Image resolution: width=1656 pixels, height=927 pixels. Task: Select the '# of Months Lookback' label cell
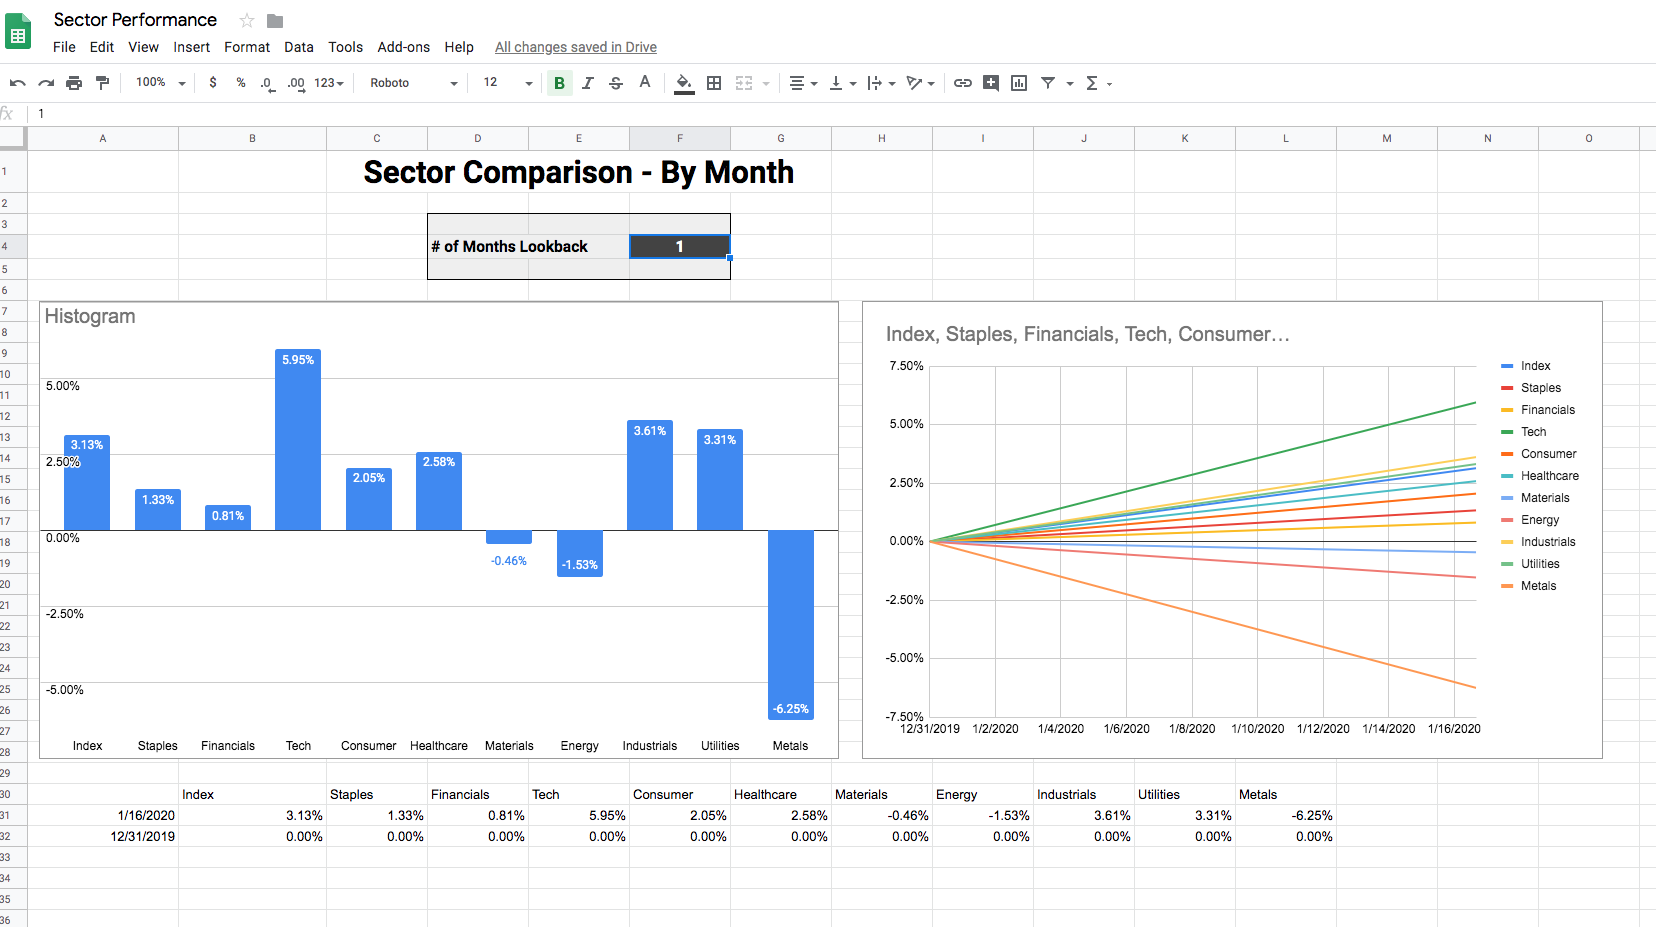[528, 246]
